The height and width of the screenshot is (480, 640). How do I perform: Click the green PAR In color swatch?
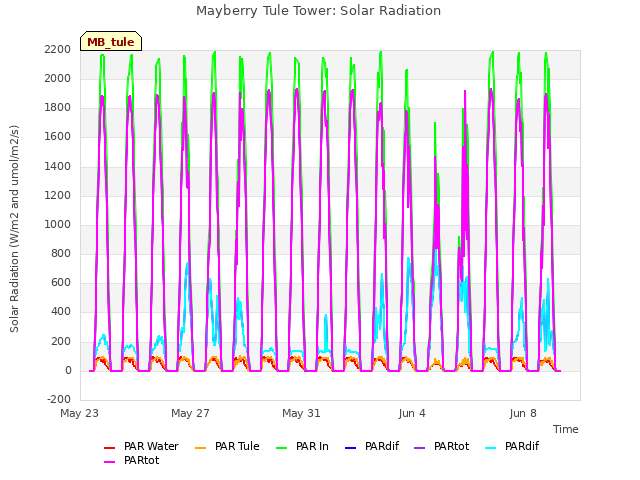[282, 448]
